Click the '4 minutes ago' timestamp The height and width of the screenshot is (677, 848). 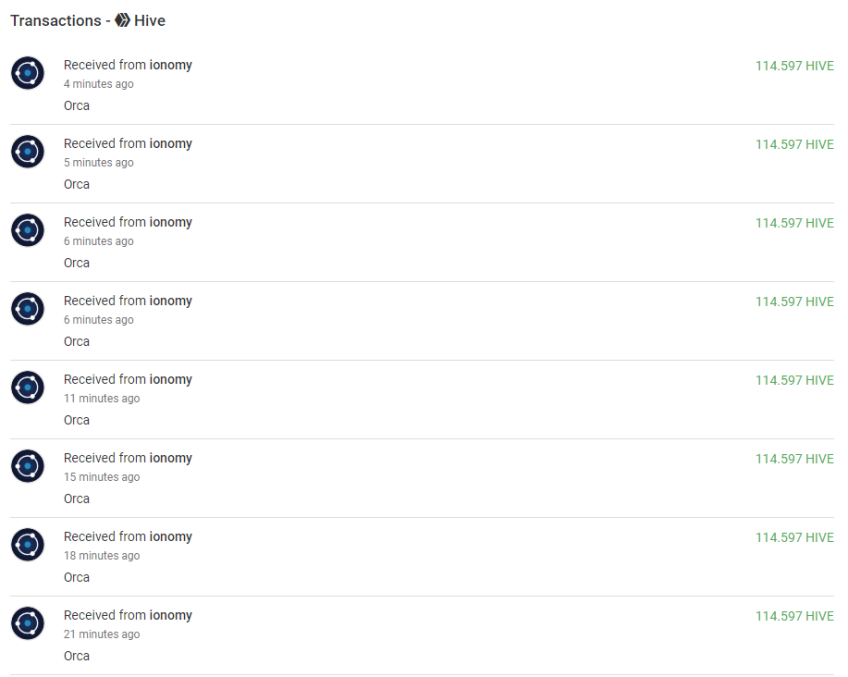tap(98, 84)
